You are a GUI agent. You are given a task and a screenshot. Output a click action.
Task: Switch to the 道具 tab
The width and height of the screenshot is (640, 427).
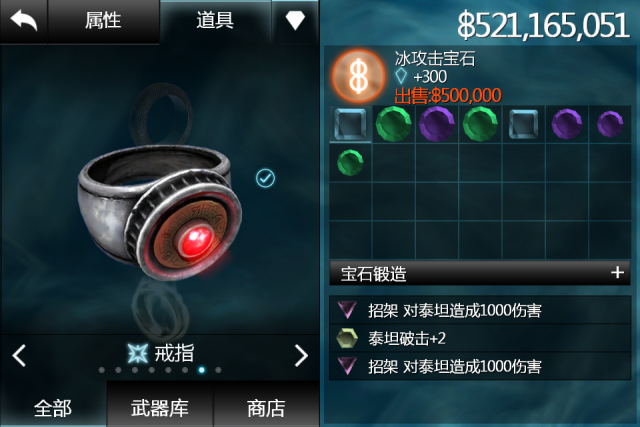215,20
